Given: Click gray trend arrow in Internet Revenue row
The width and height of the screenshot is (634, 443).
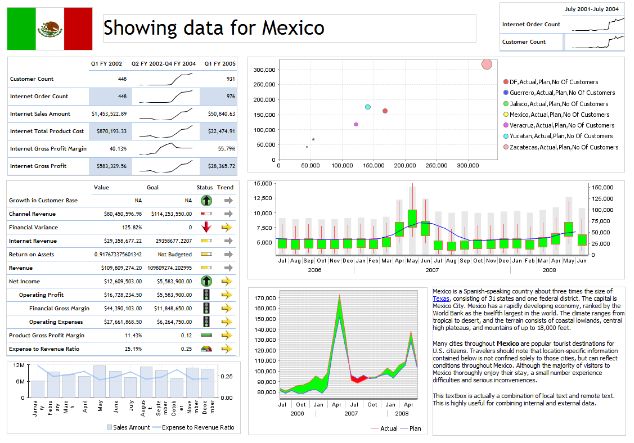Looking at the screenshot, I should click(x=228, y=240).
